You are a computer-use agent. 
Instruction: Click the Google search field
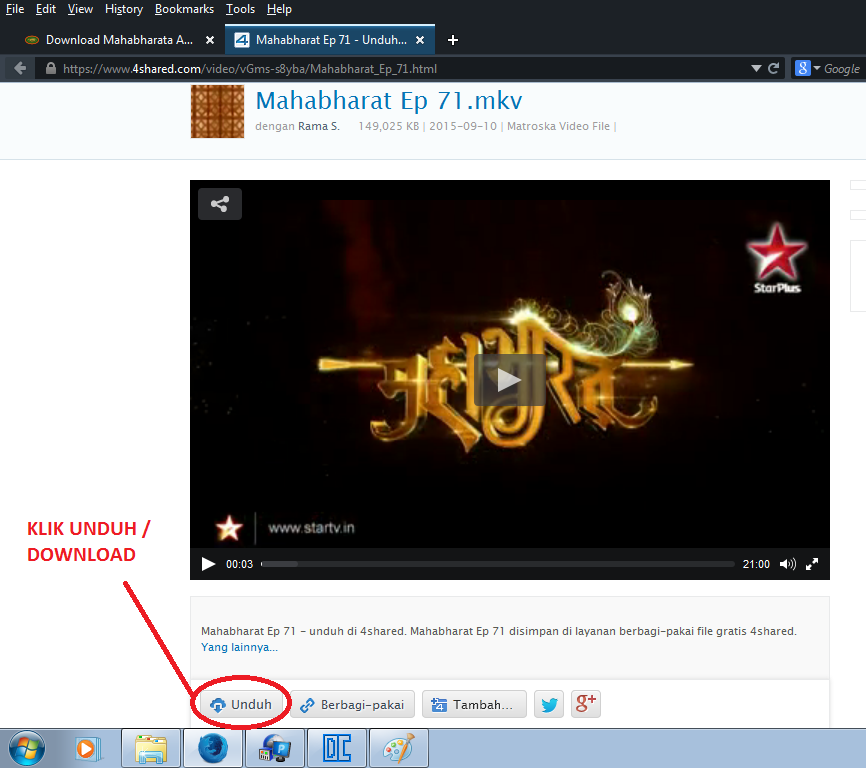[x=843, y=68]
